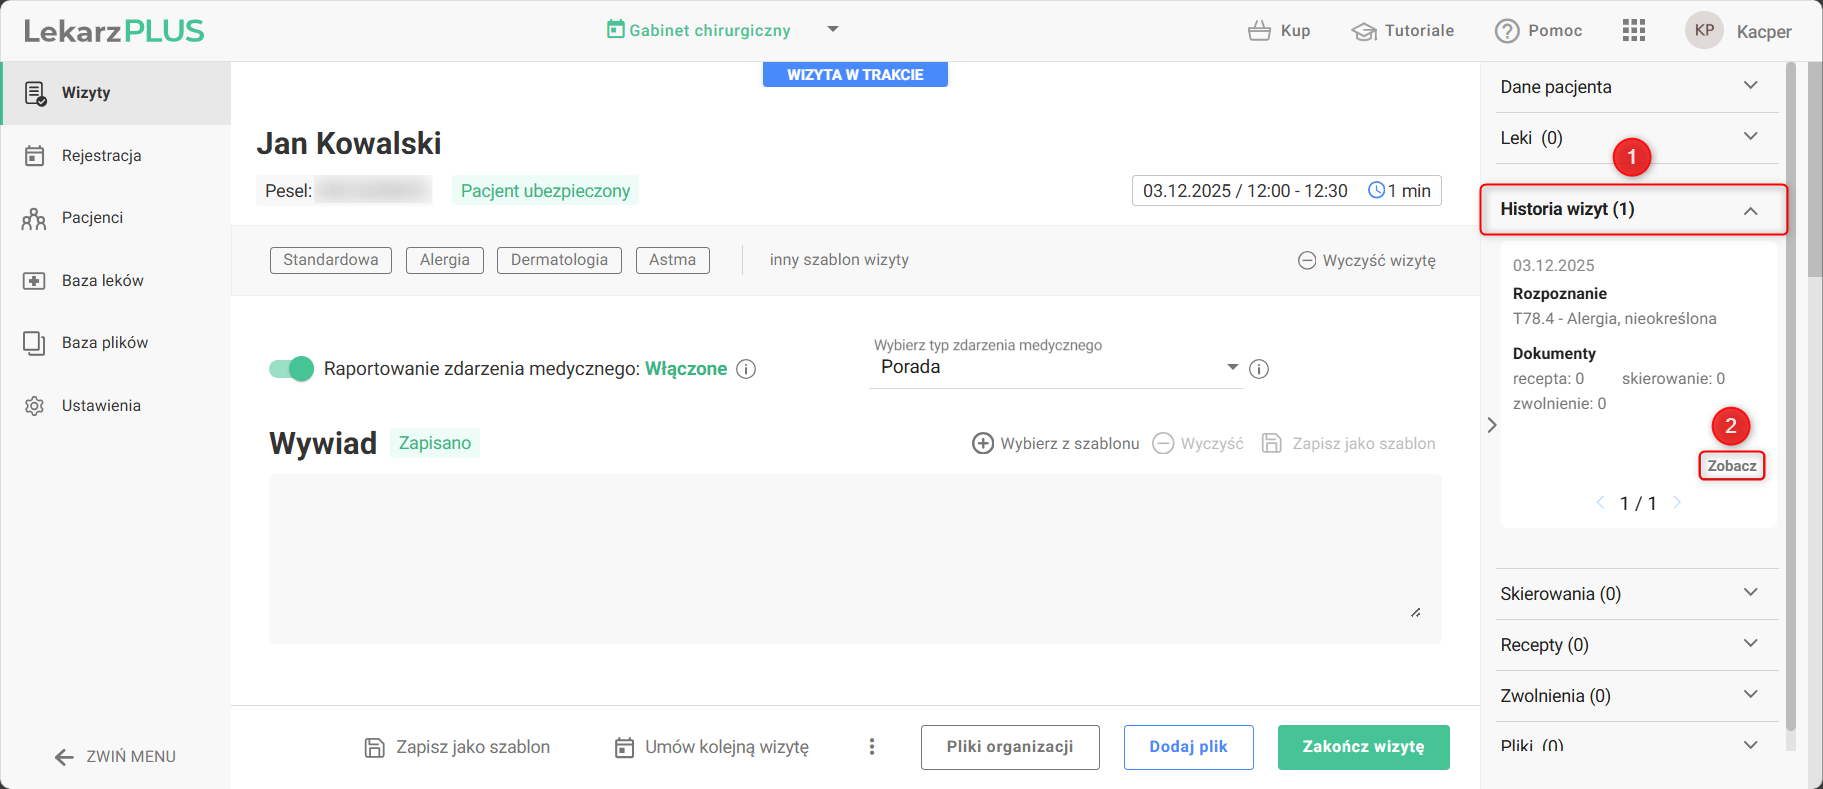1823x789 pixels.
Task: Click the apps grid icon in header
Action: point(1633,30)
